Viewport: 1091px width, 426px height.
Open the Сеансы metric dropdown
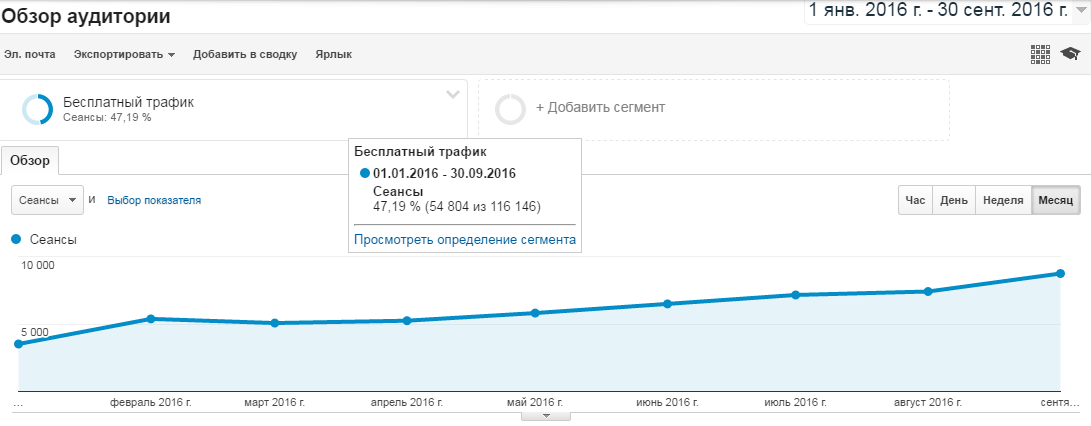[48, 200]
